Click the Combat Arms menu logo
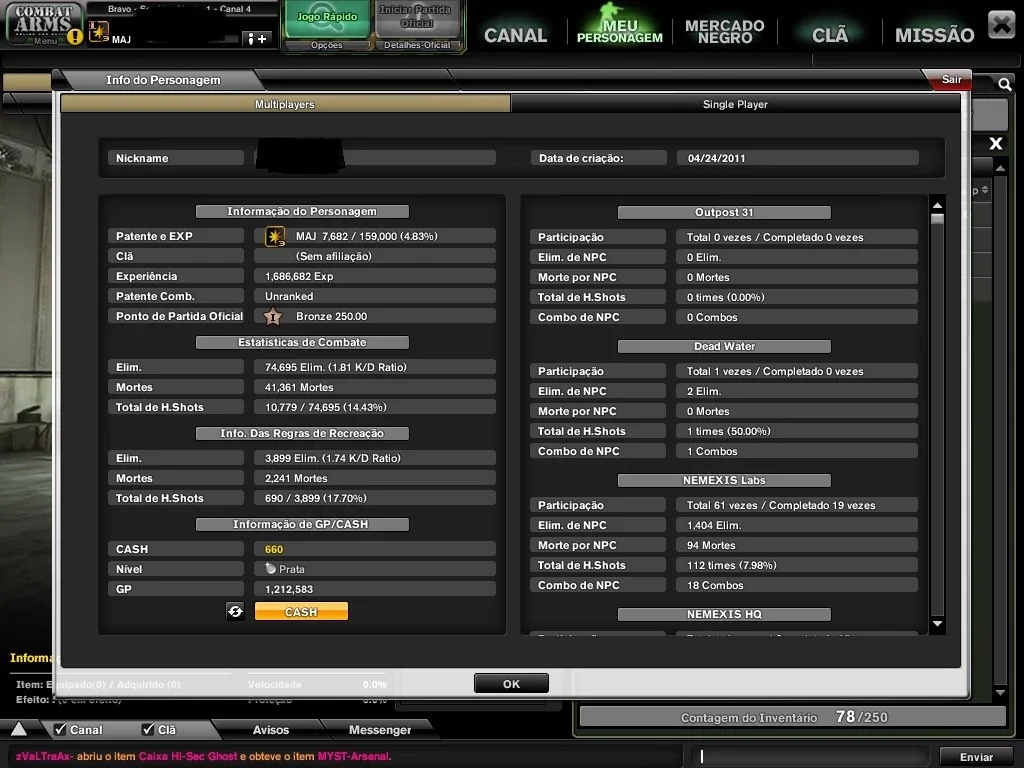Viewport: 1024px width, 768px height. [x=44, y=24]
